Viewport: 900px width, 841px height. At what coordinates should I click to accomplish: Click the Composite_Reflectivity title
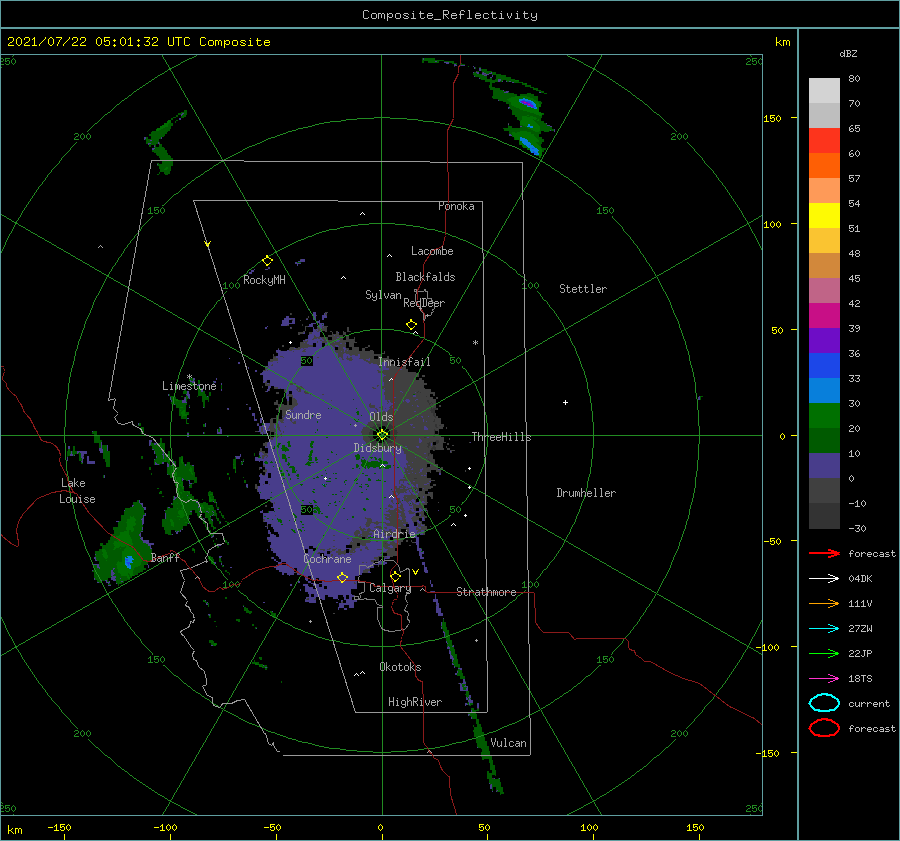click(450, 15)
